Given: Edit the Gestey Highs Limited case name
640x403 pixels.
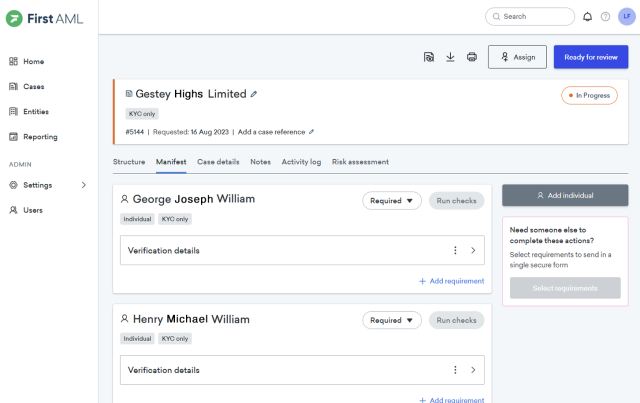Looking at the screenshot, I should (254, 94).
